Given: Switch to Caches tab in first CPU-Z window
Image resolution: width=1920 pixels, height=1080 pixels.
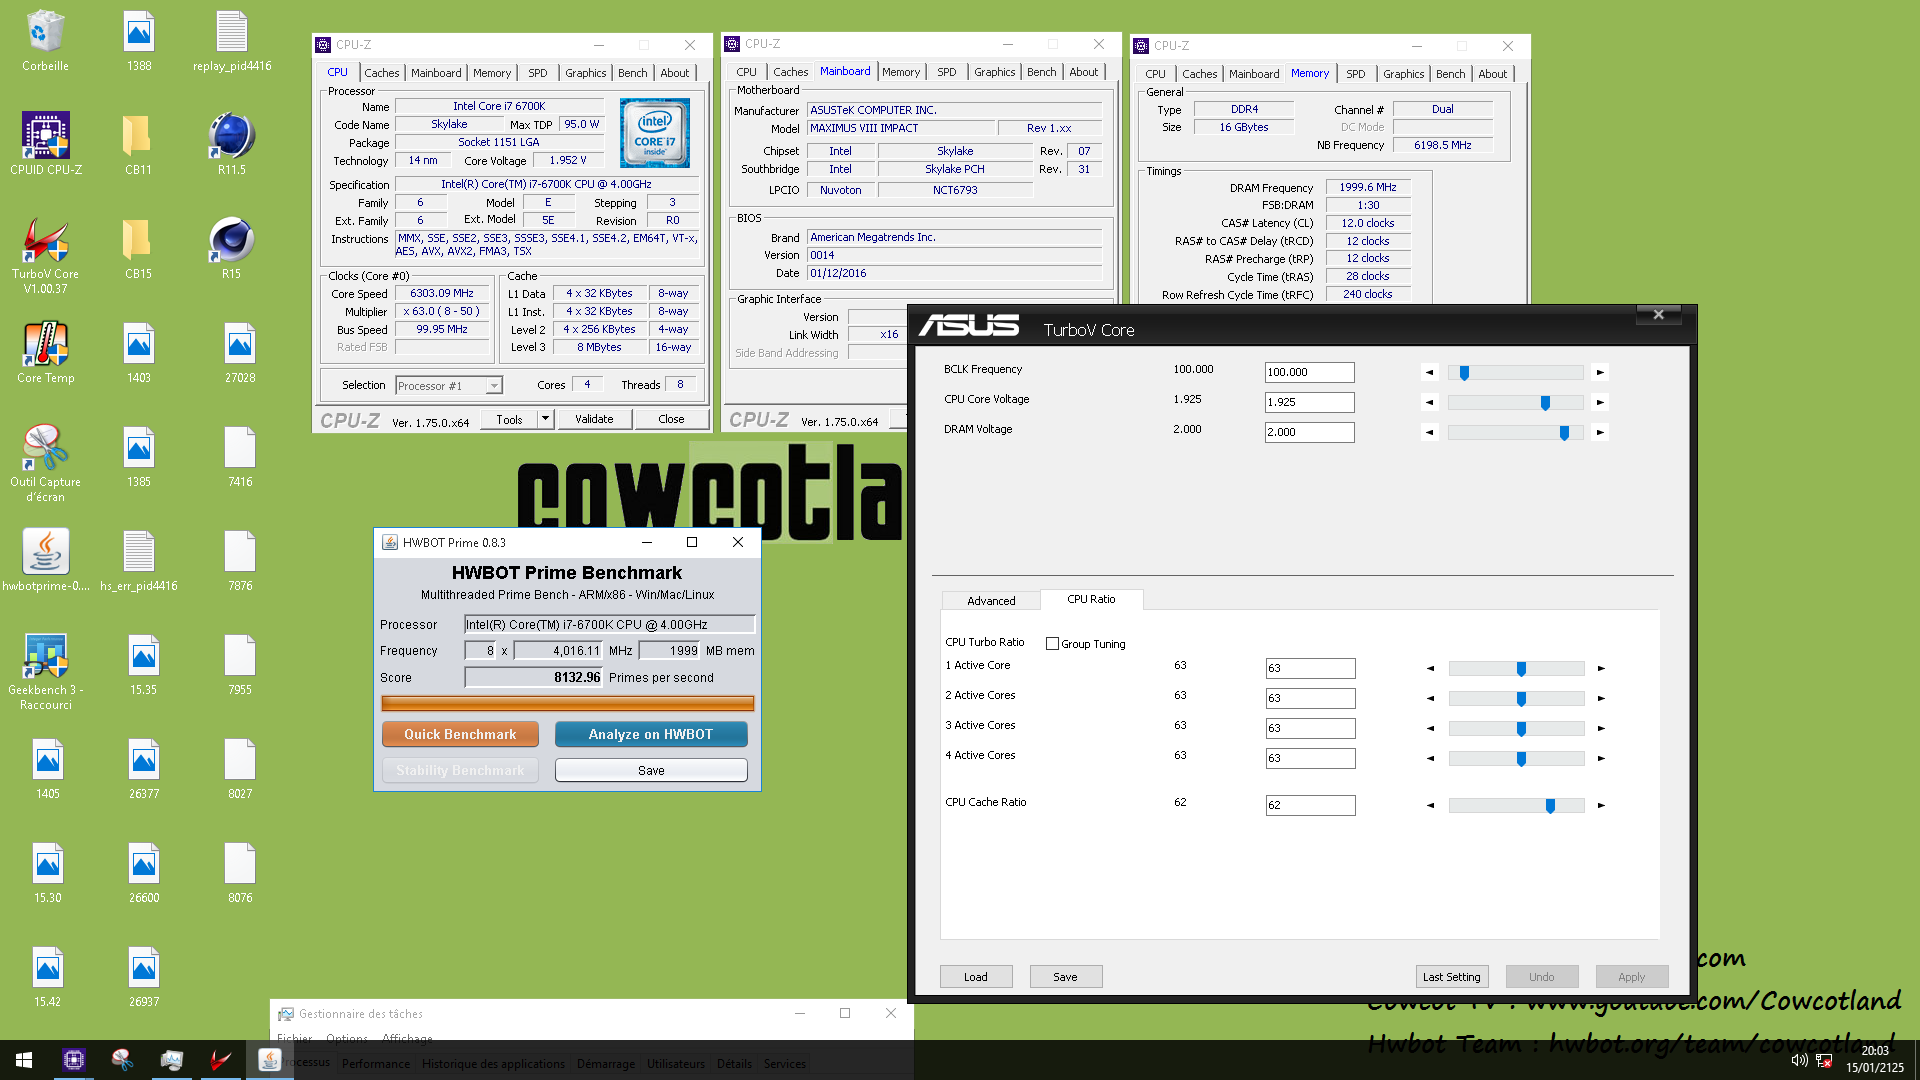Looking at the screenshot, I should coord(381,73).
